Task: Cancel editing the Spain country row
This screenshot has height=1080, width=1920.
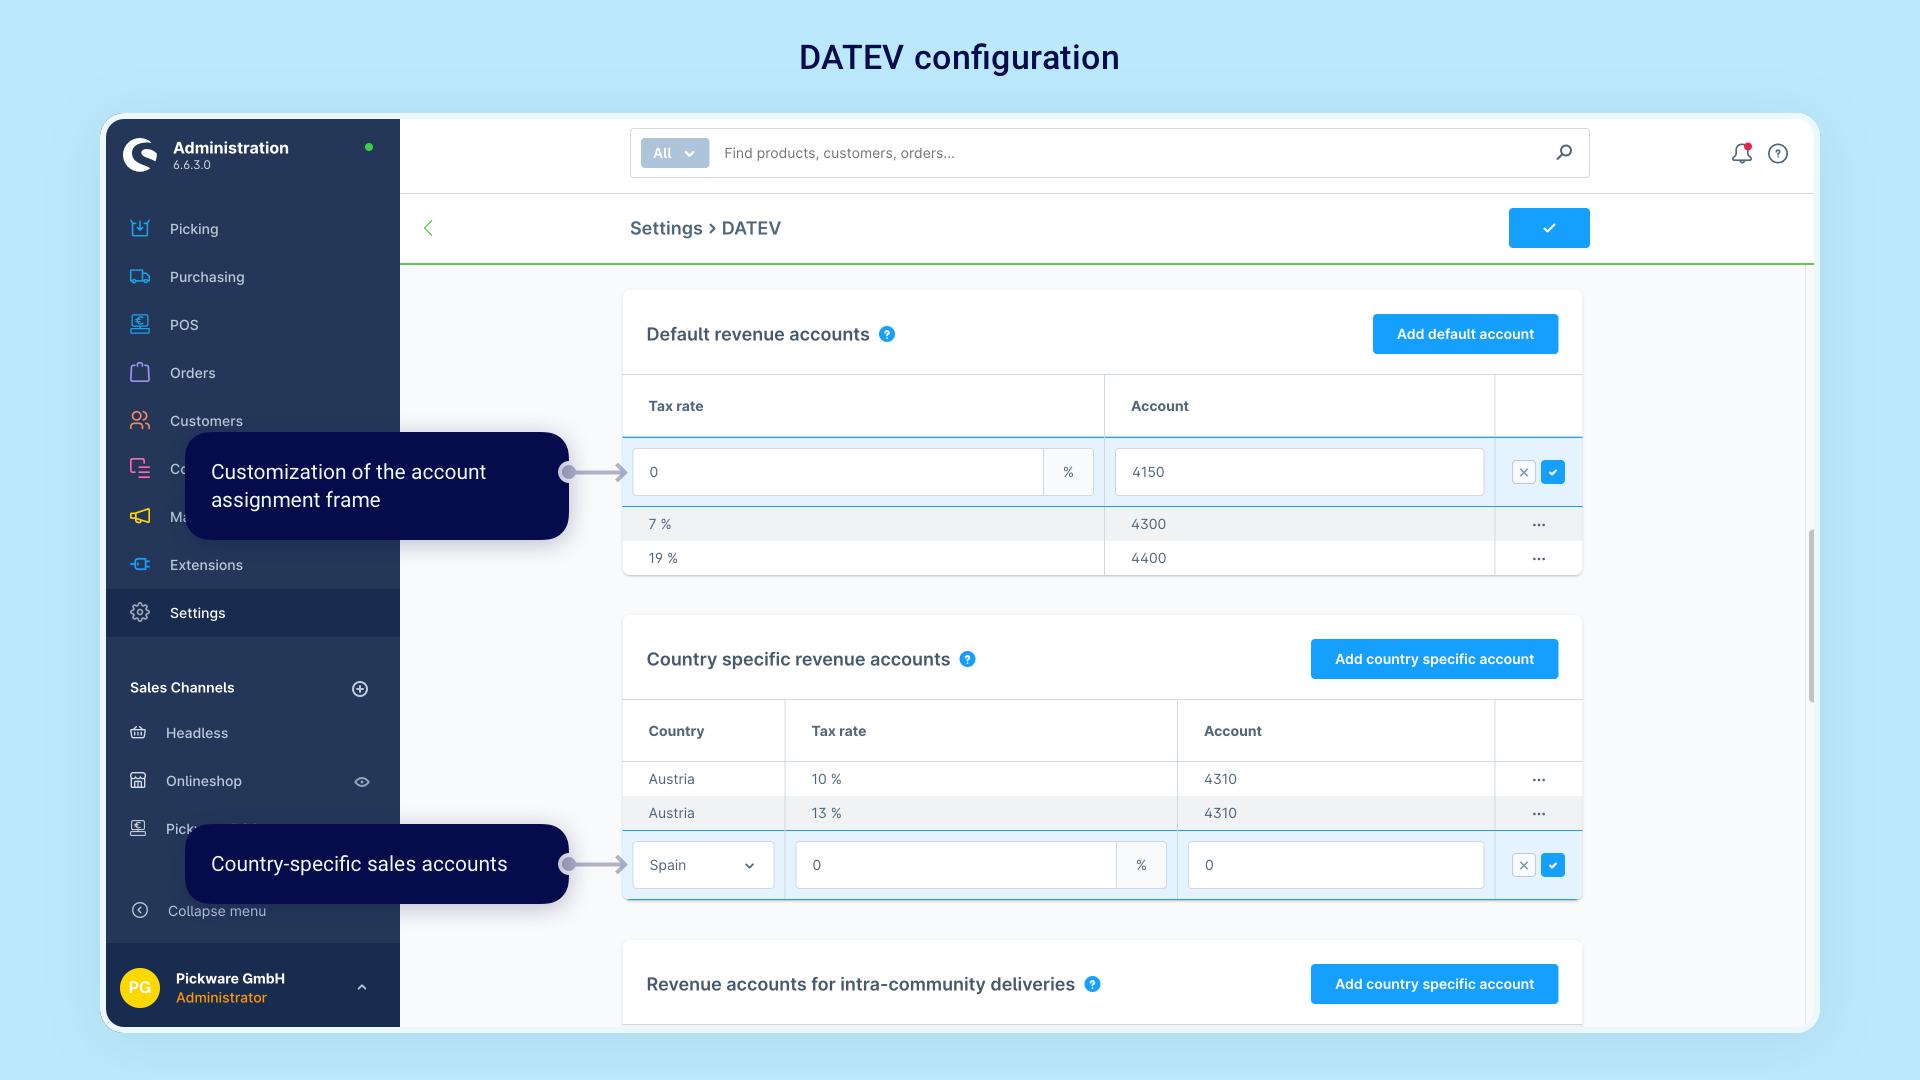Action: pos(1524,865)
